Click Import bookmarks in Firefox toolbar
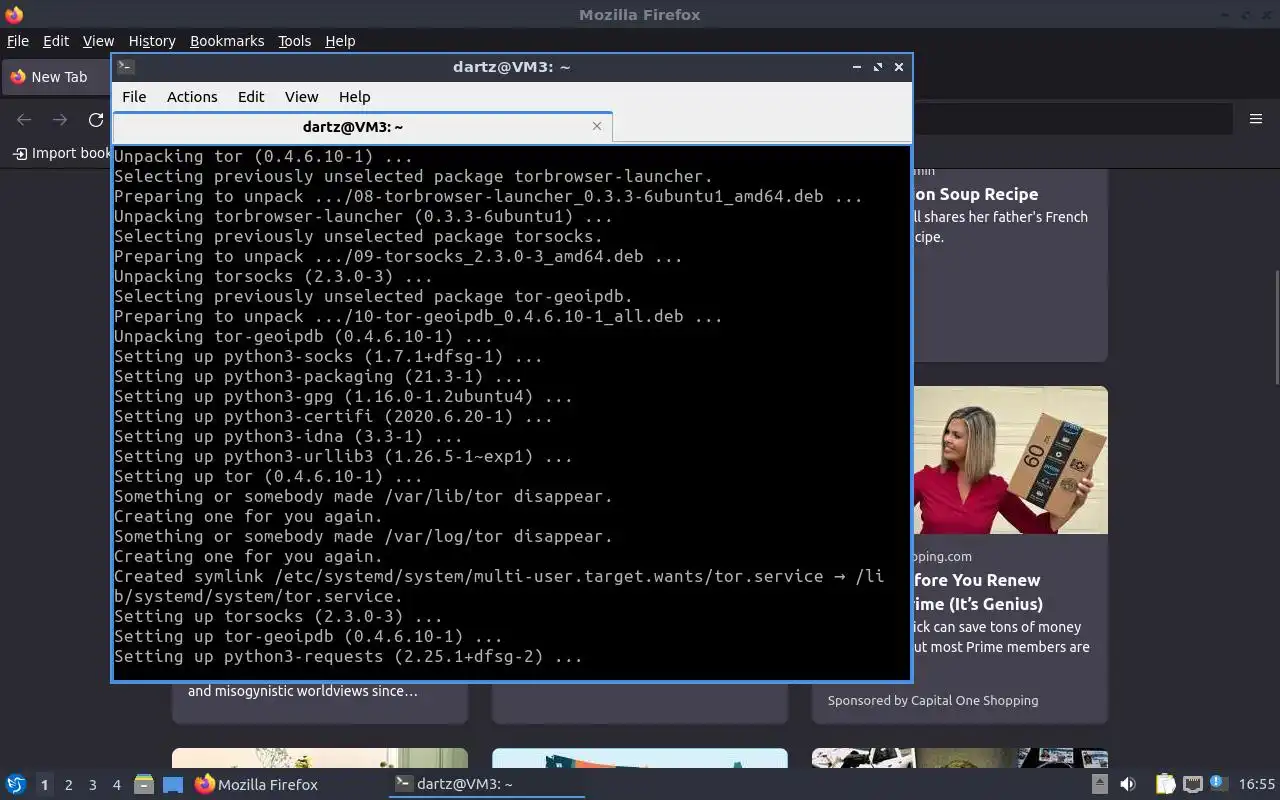 [62, 153]
